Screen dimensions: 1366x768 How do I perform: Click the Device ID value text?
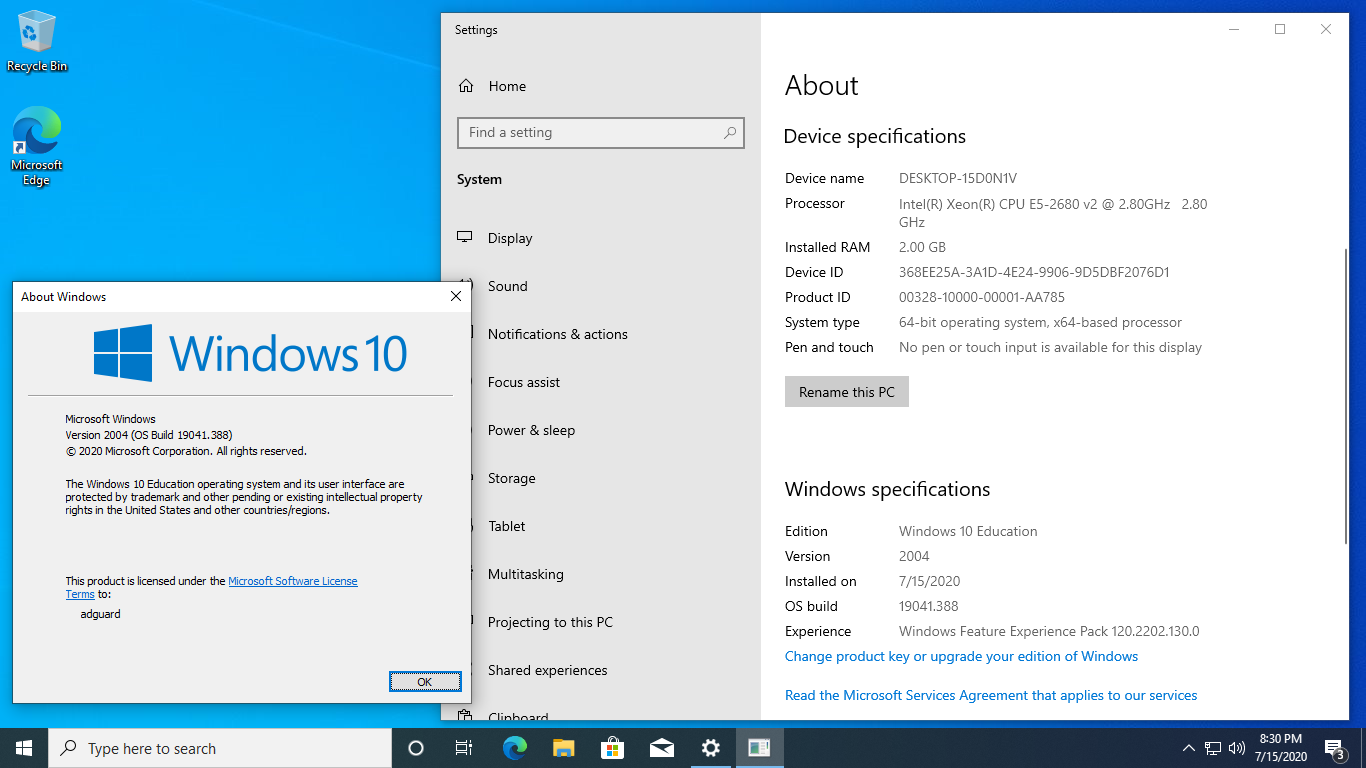click(x=1034, y=272)
